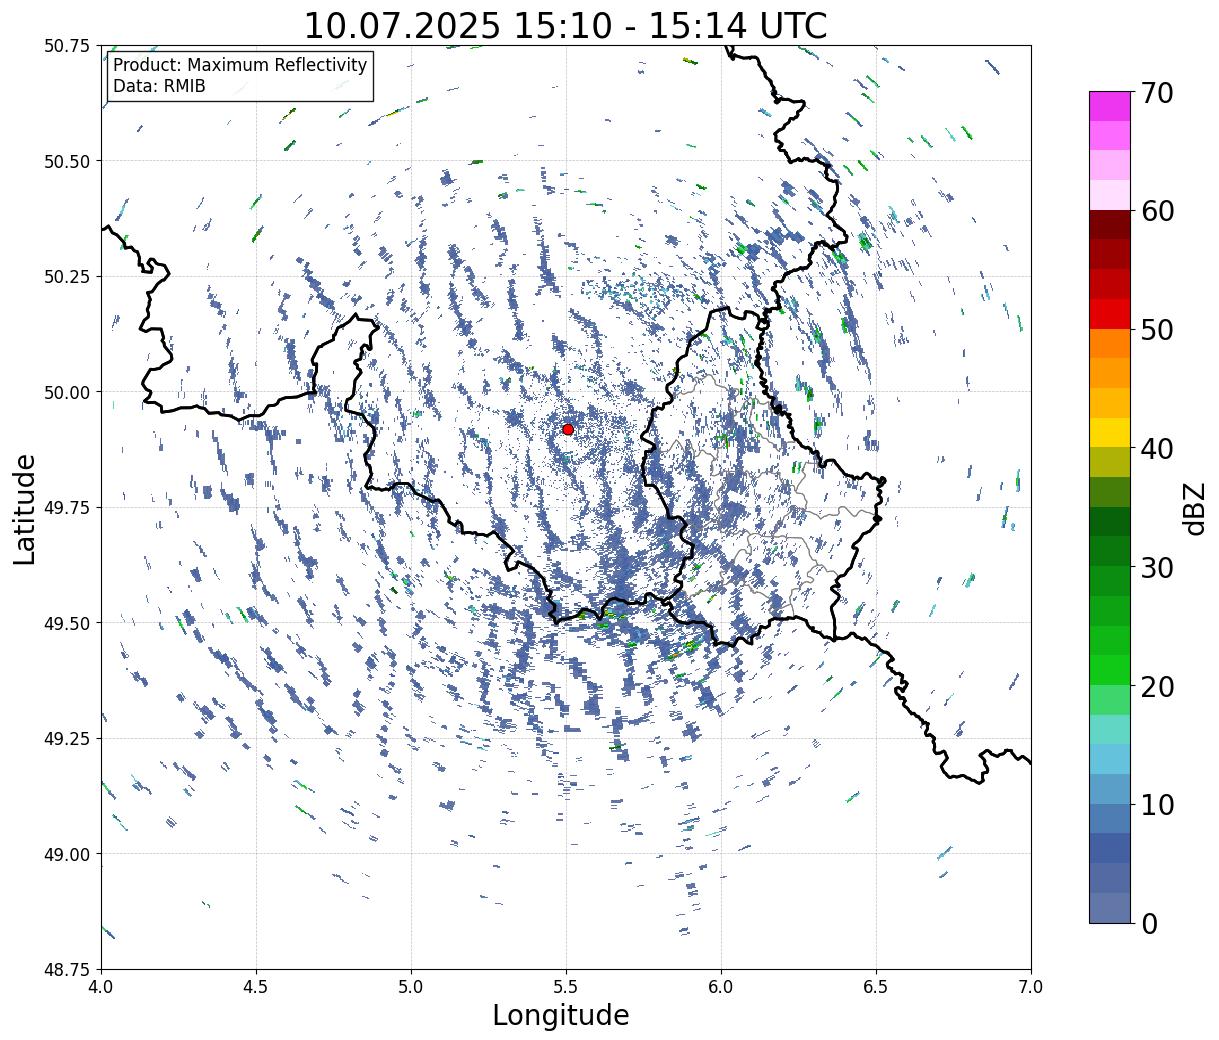Click colorbar tick label 60
This screenshot has height=1040, width=1219.
tap(1156, 211)
